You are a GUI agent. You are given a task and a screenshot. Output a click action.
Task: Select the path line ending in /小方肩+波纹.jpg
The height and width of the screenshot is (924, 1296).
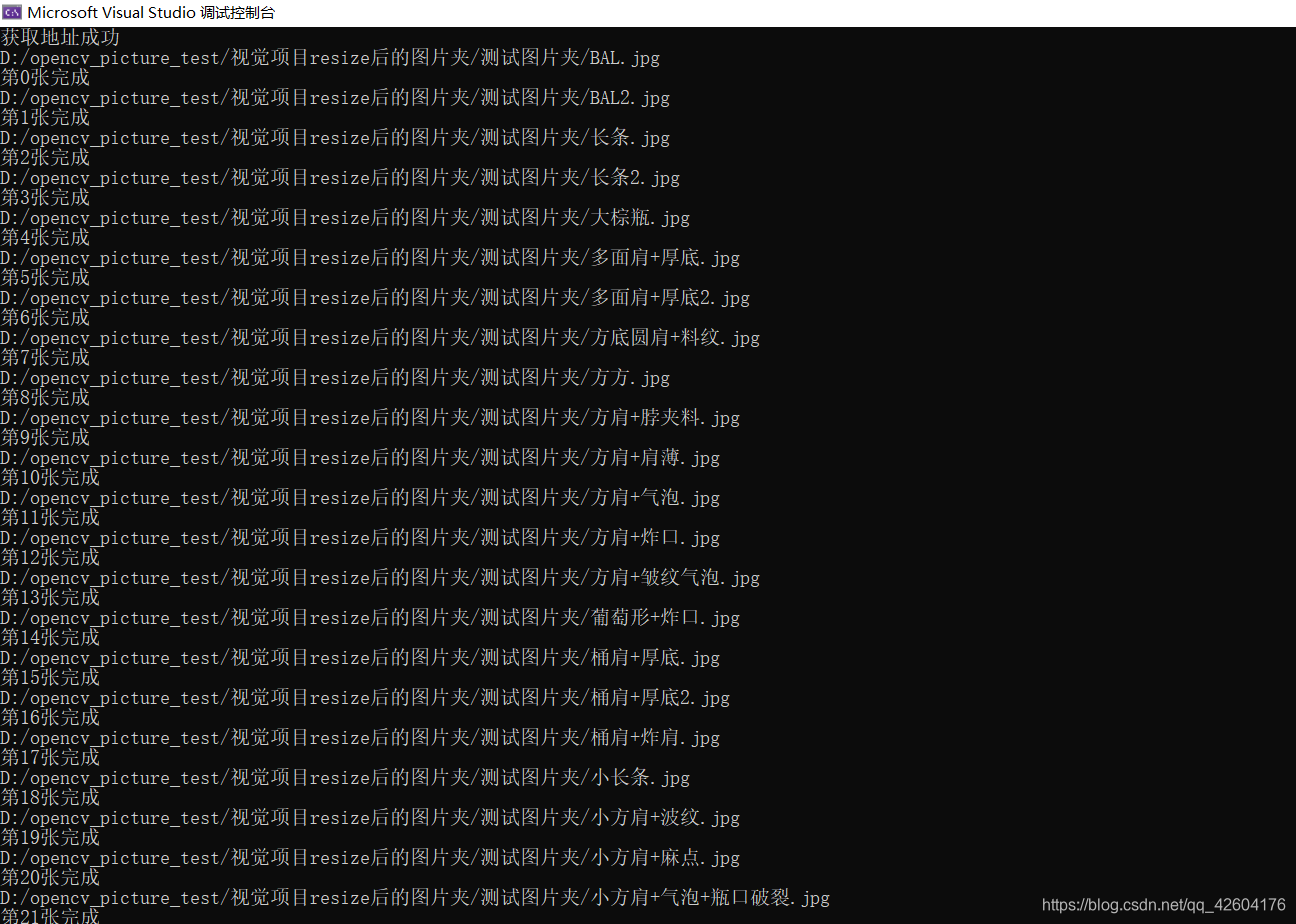tap(370, 818)
